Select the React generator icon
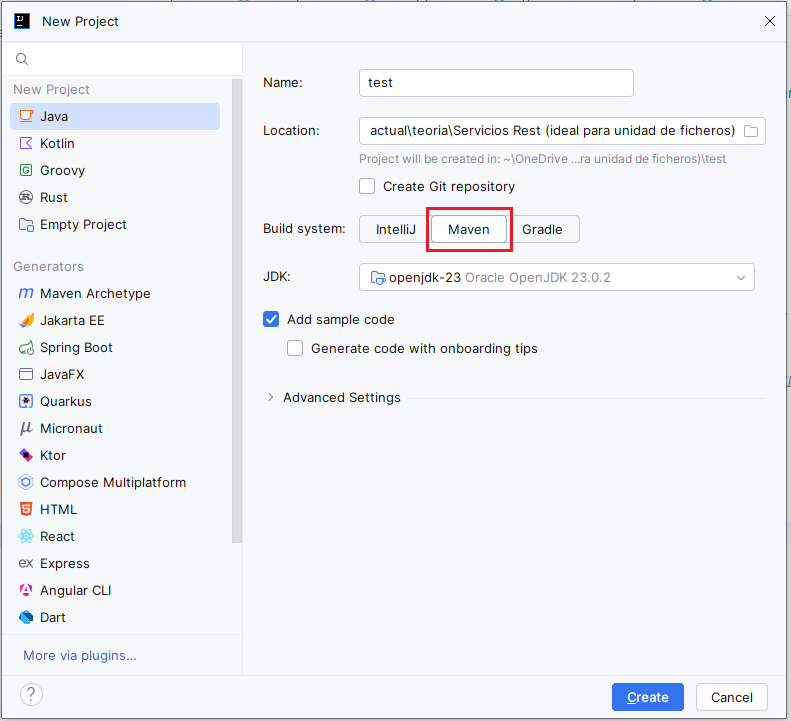The image size is (791, 721). (26, 536)
